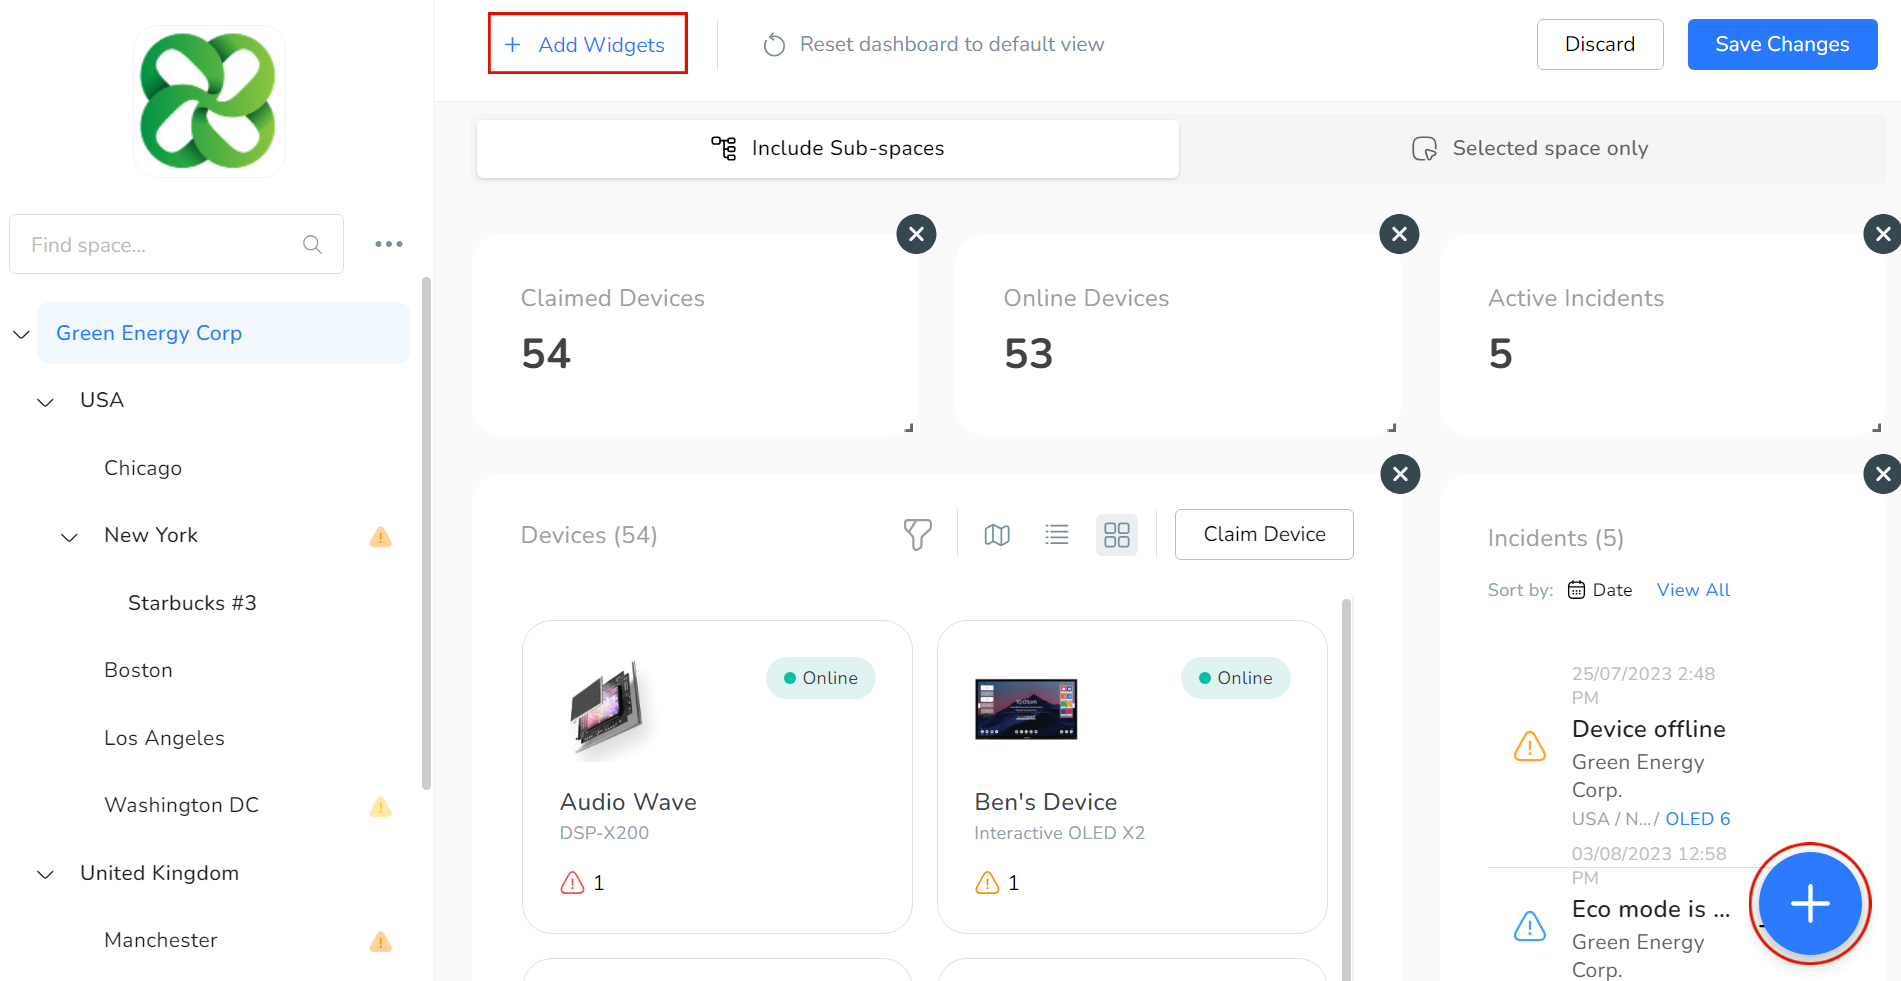Click View All incidents link

tap(1693, 590)
